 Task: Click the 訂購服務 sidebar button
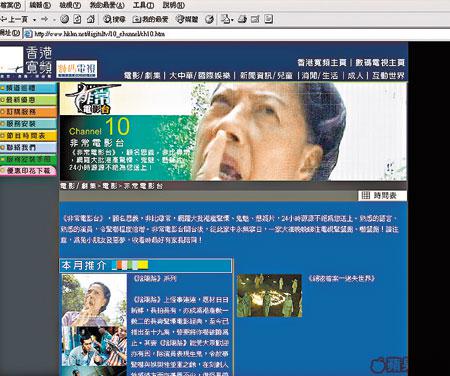tap(28, 112)
